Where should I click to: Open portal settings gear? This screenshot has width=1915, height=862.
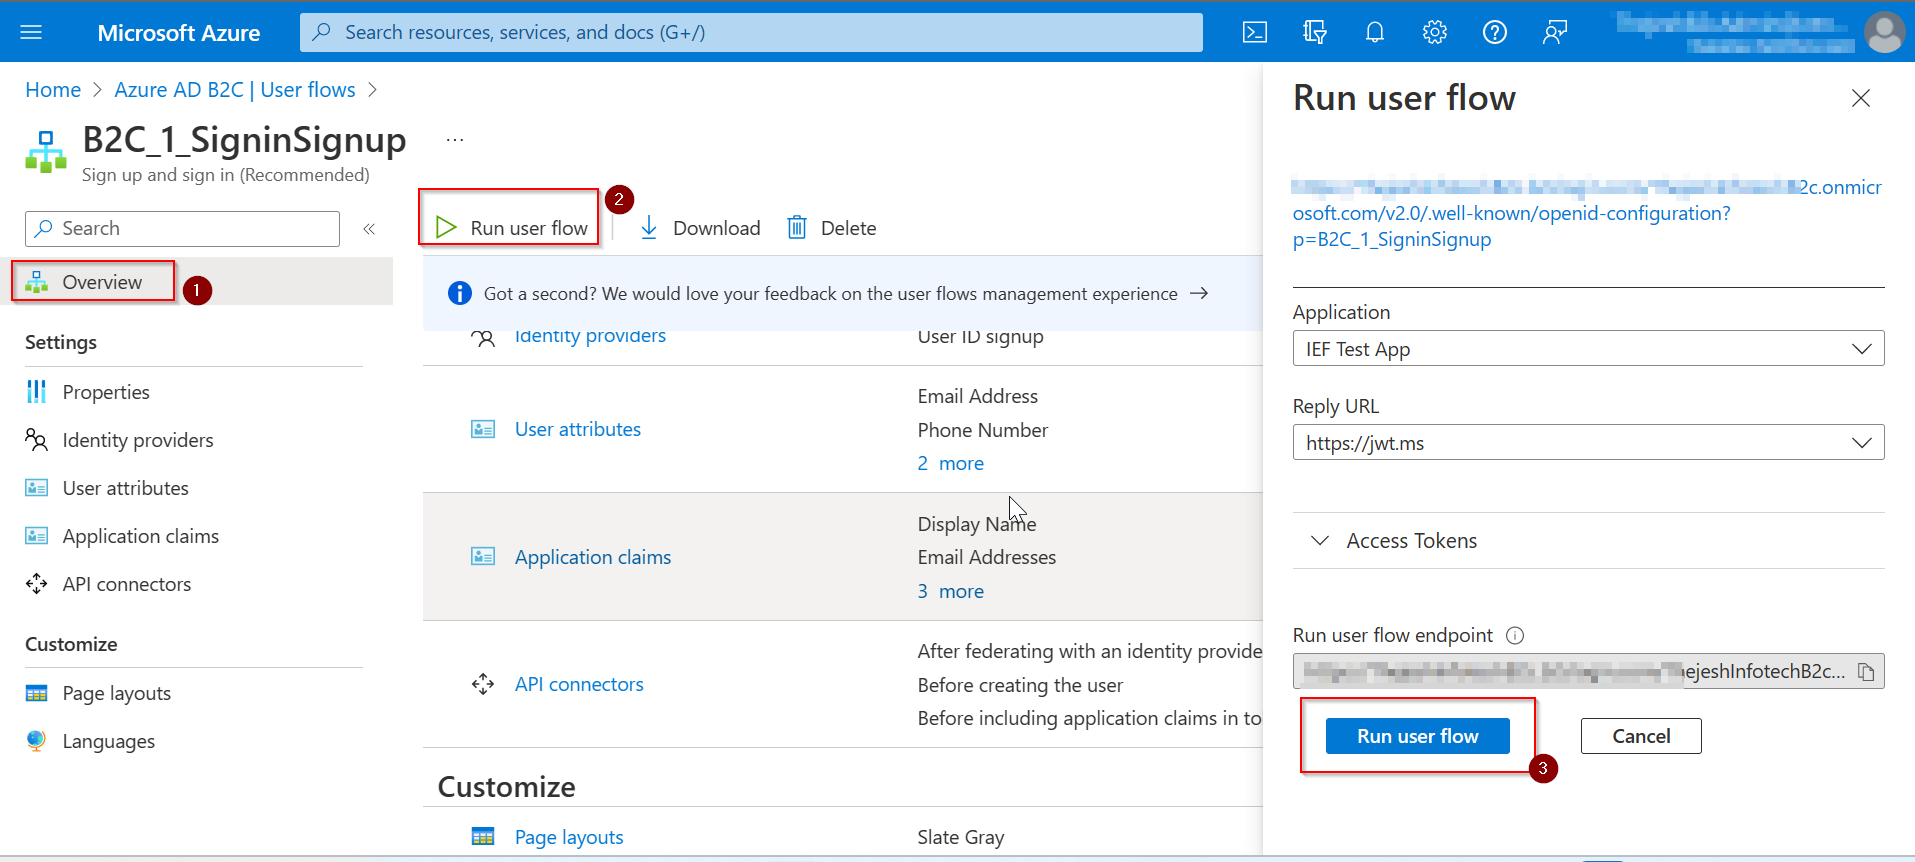1435,32
